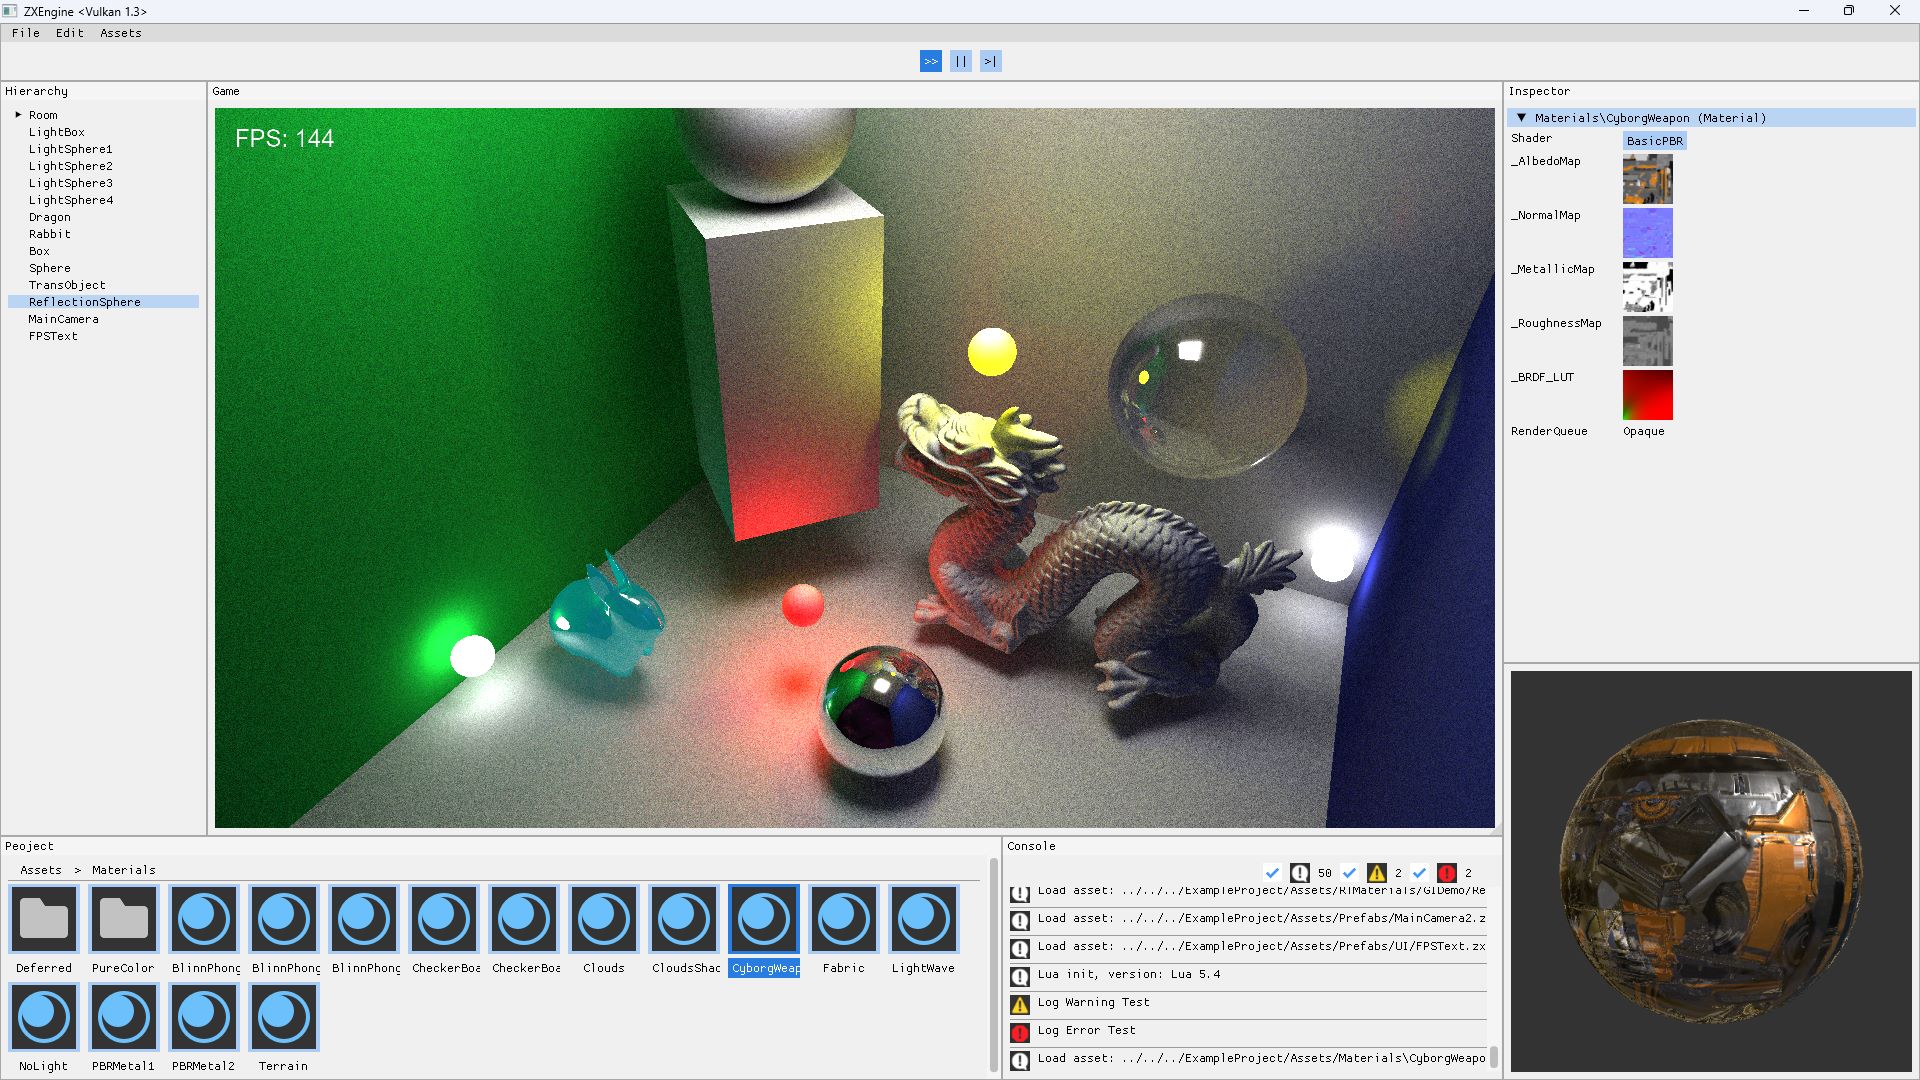Open the Edit menu
The image size is (1920, 1080).
pyautogui.click(x=69, y=33)
